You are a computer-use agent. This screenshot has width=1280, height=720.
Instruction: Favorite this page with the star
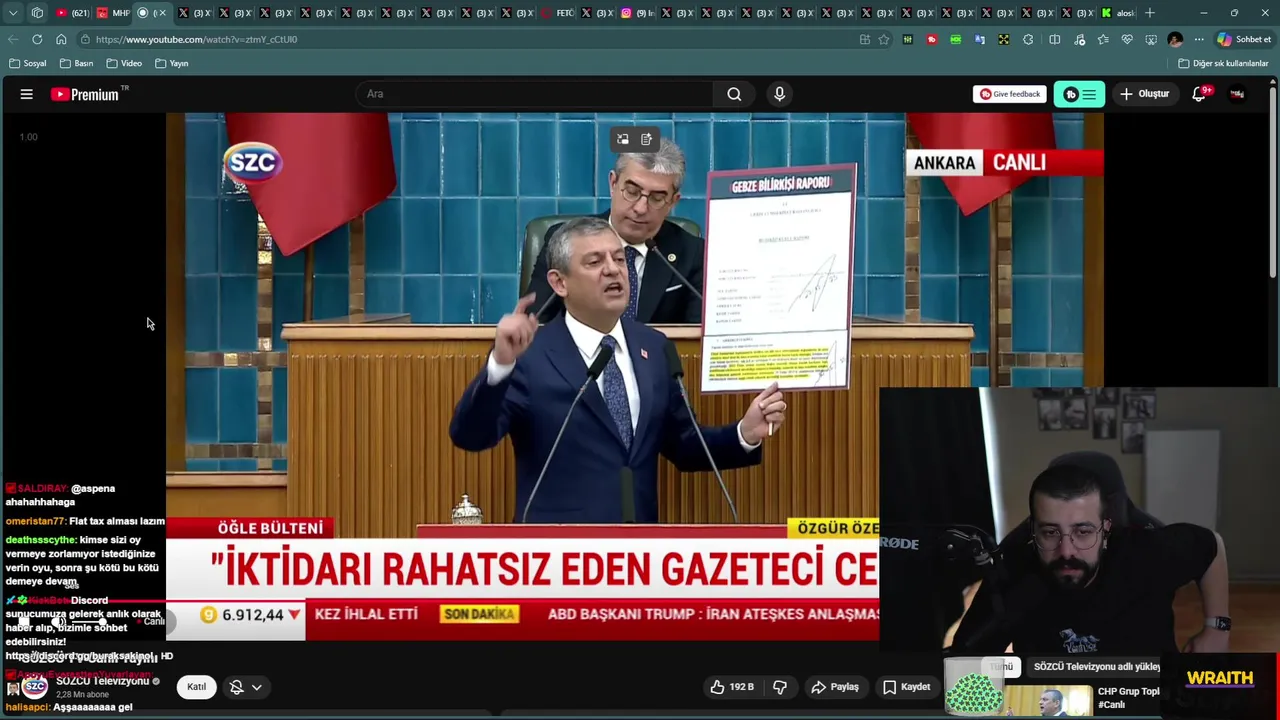(x=884, y=39)
